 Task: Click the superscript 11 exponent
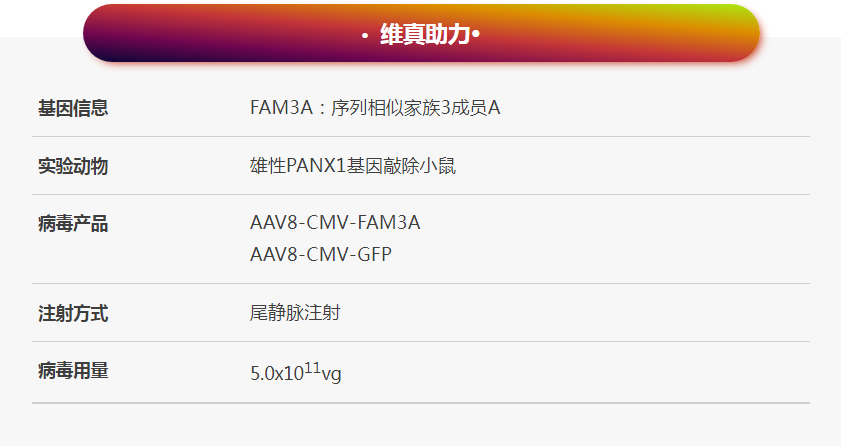pyautogui.click(x=312, y=368)
